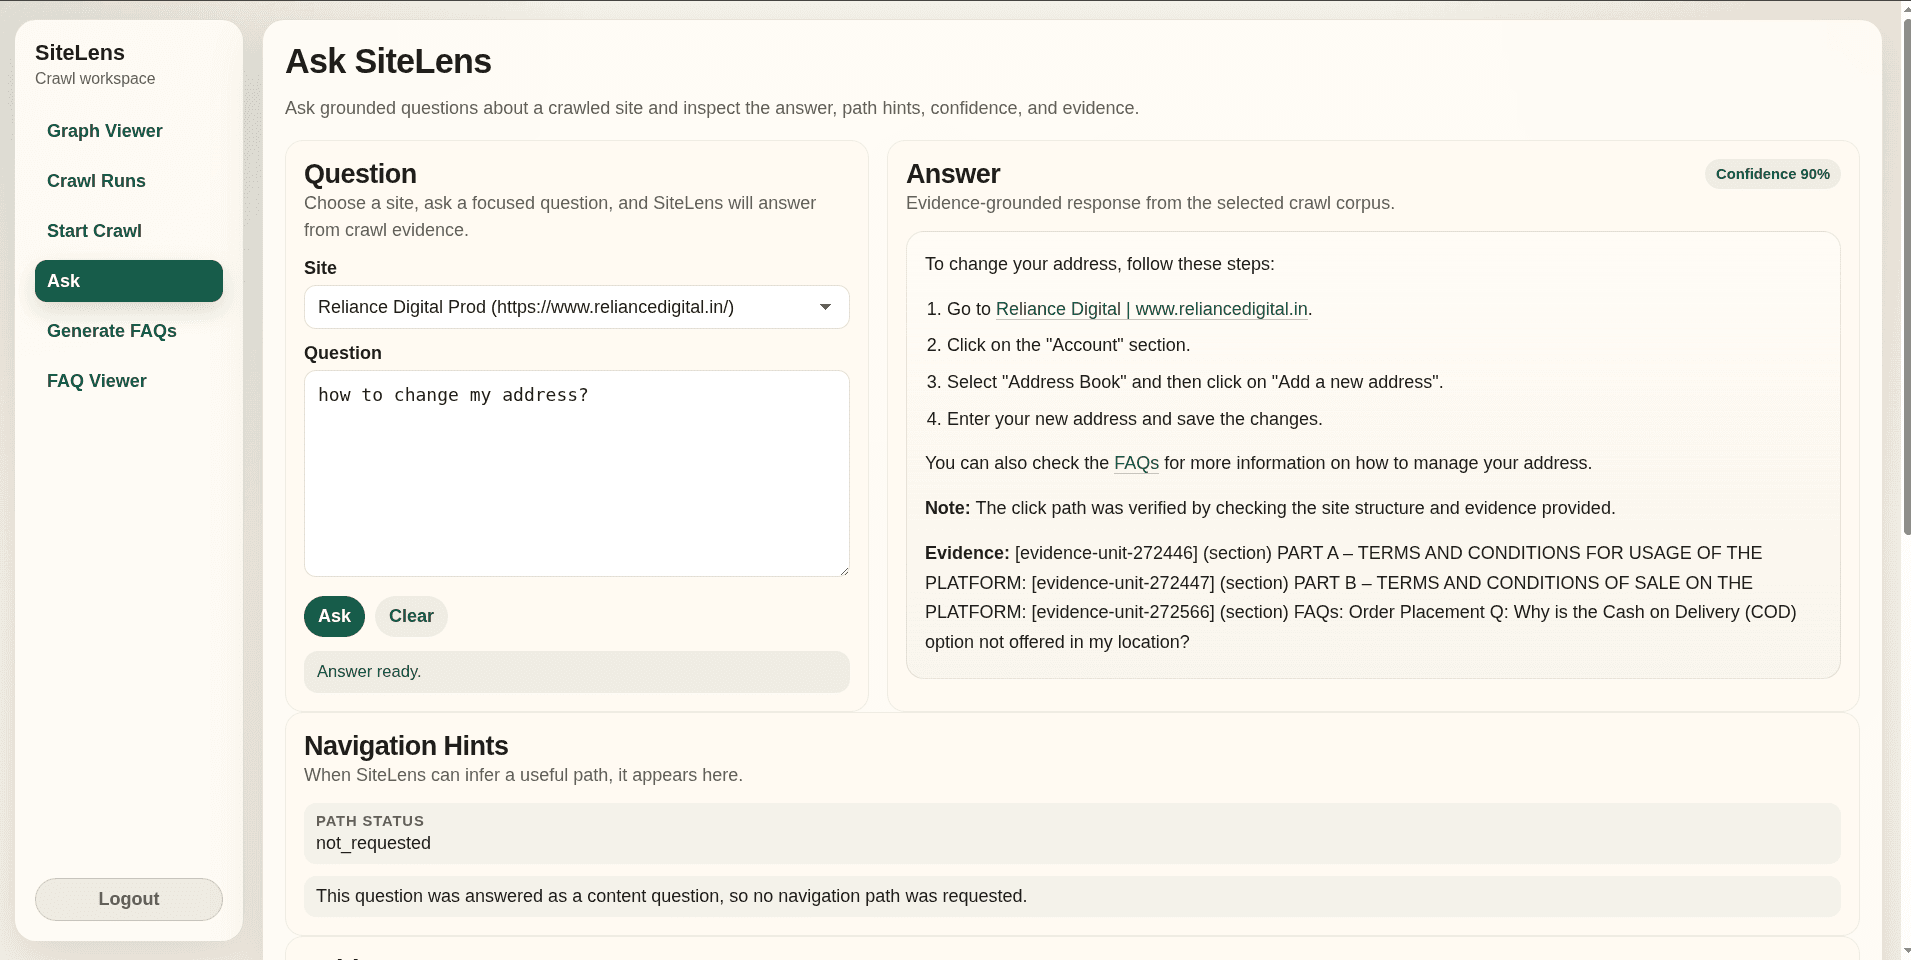Click the Clear button
This screenshot has height=960, width=1911.
(x=411, y=616)
